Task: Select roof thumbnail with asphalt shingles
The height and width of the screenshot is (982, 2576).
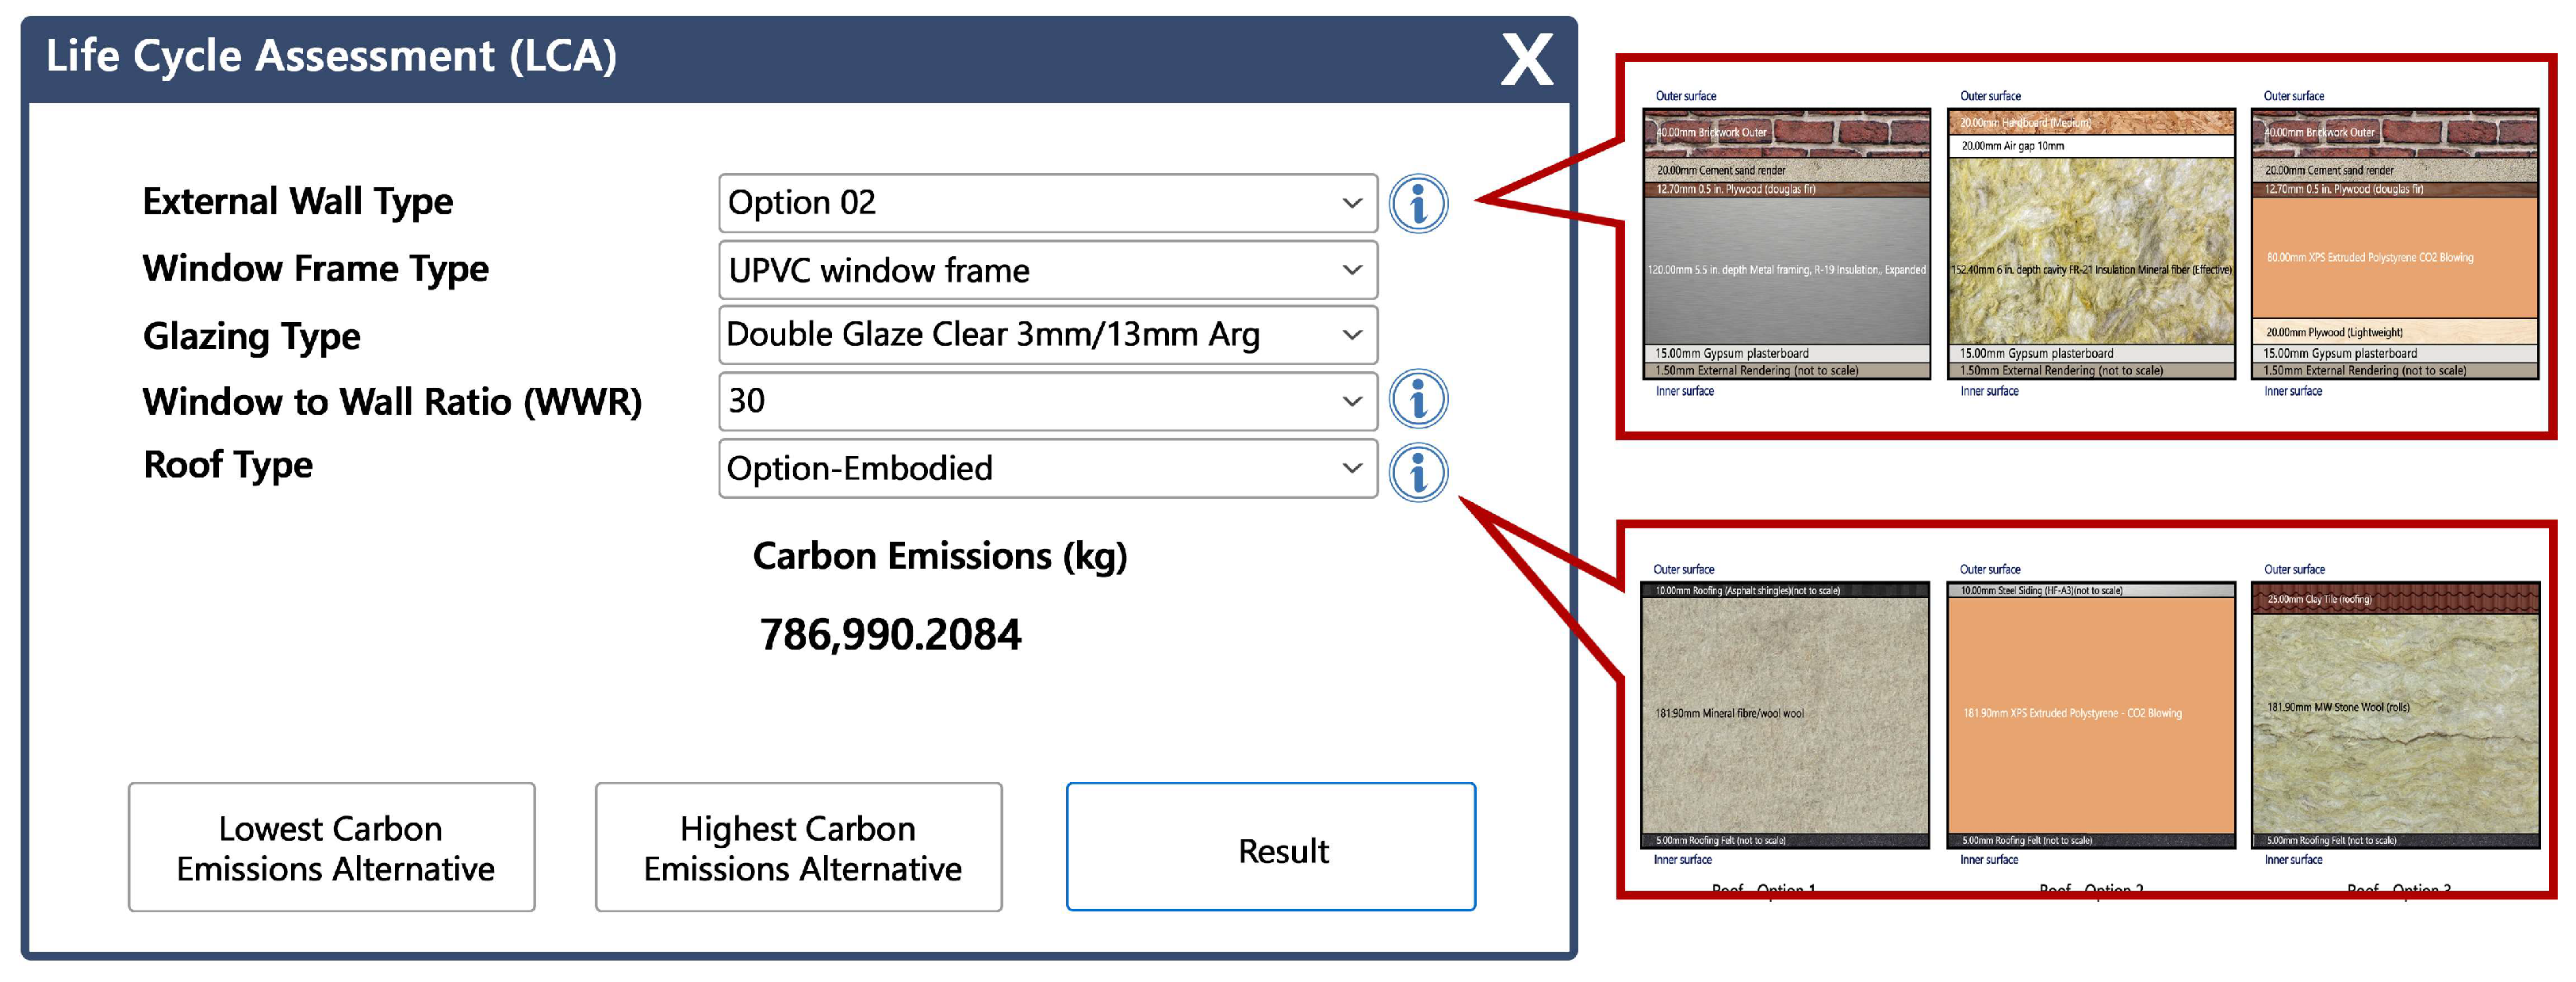Action: click(x=1785, y=715)
